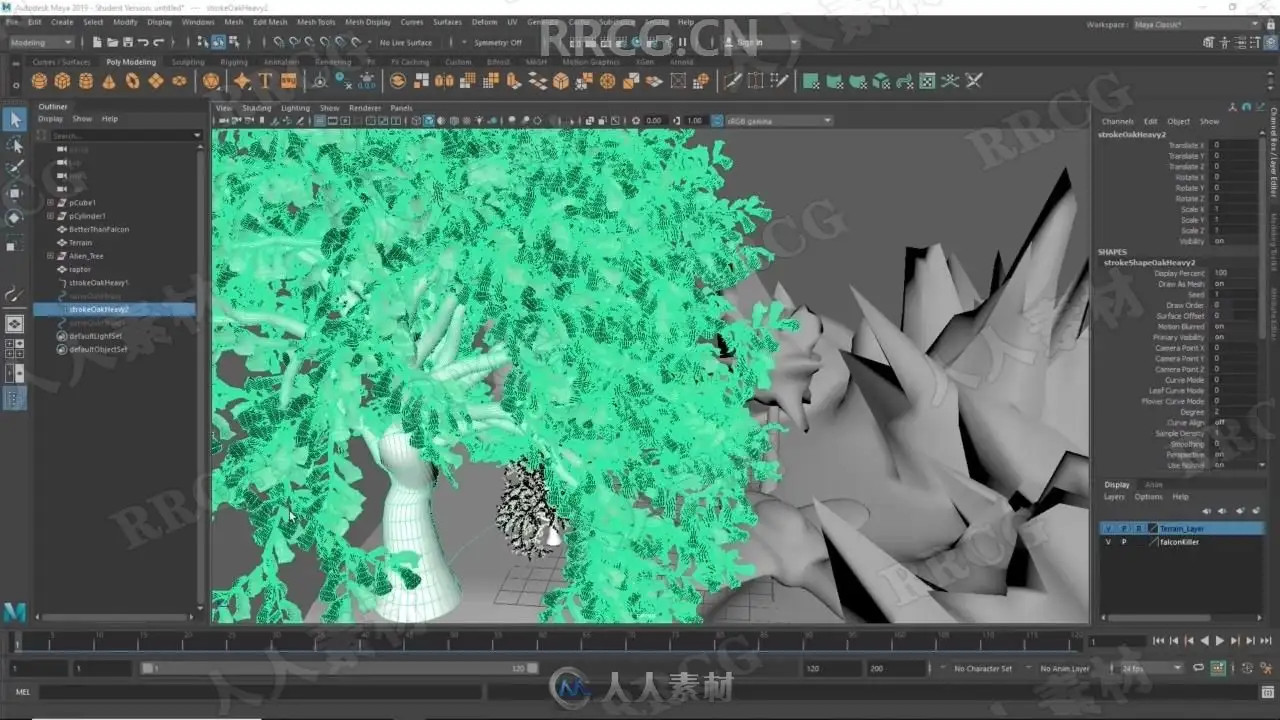Open the viewport Shading menu

[256, 108]
